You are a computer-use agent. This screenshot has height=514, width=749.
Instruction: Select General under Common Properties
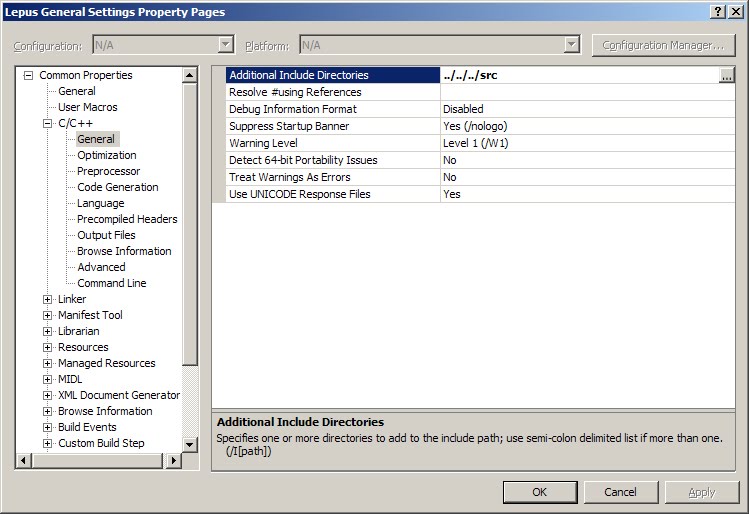[76, 91]
